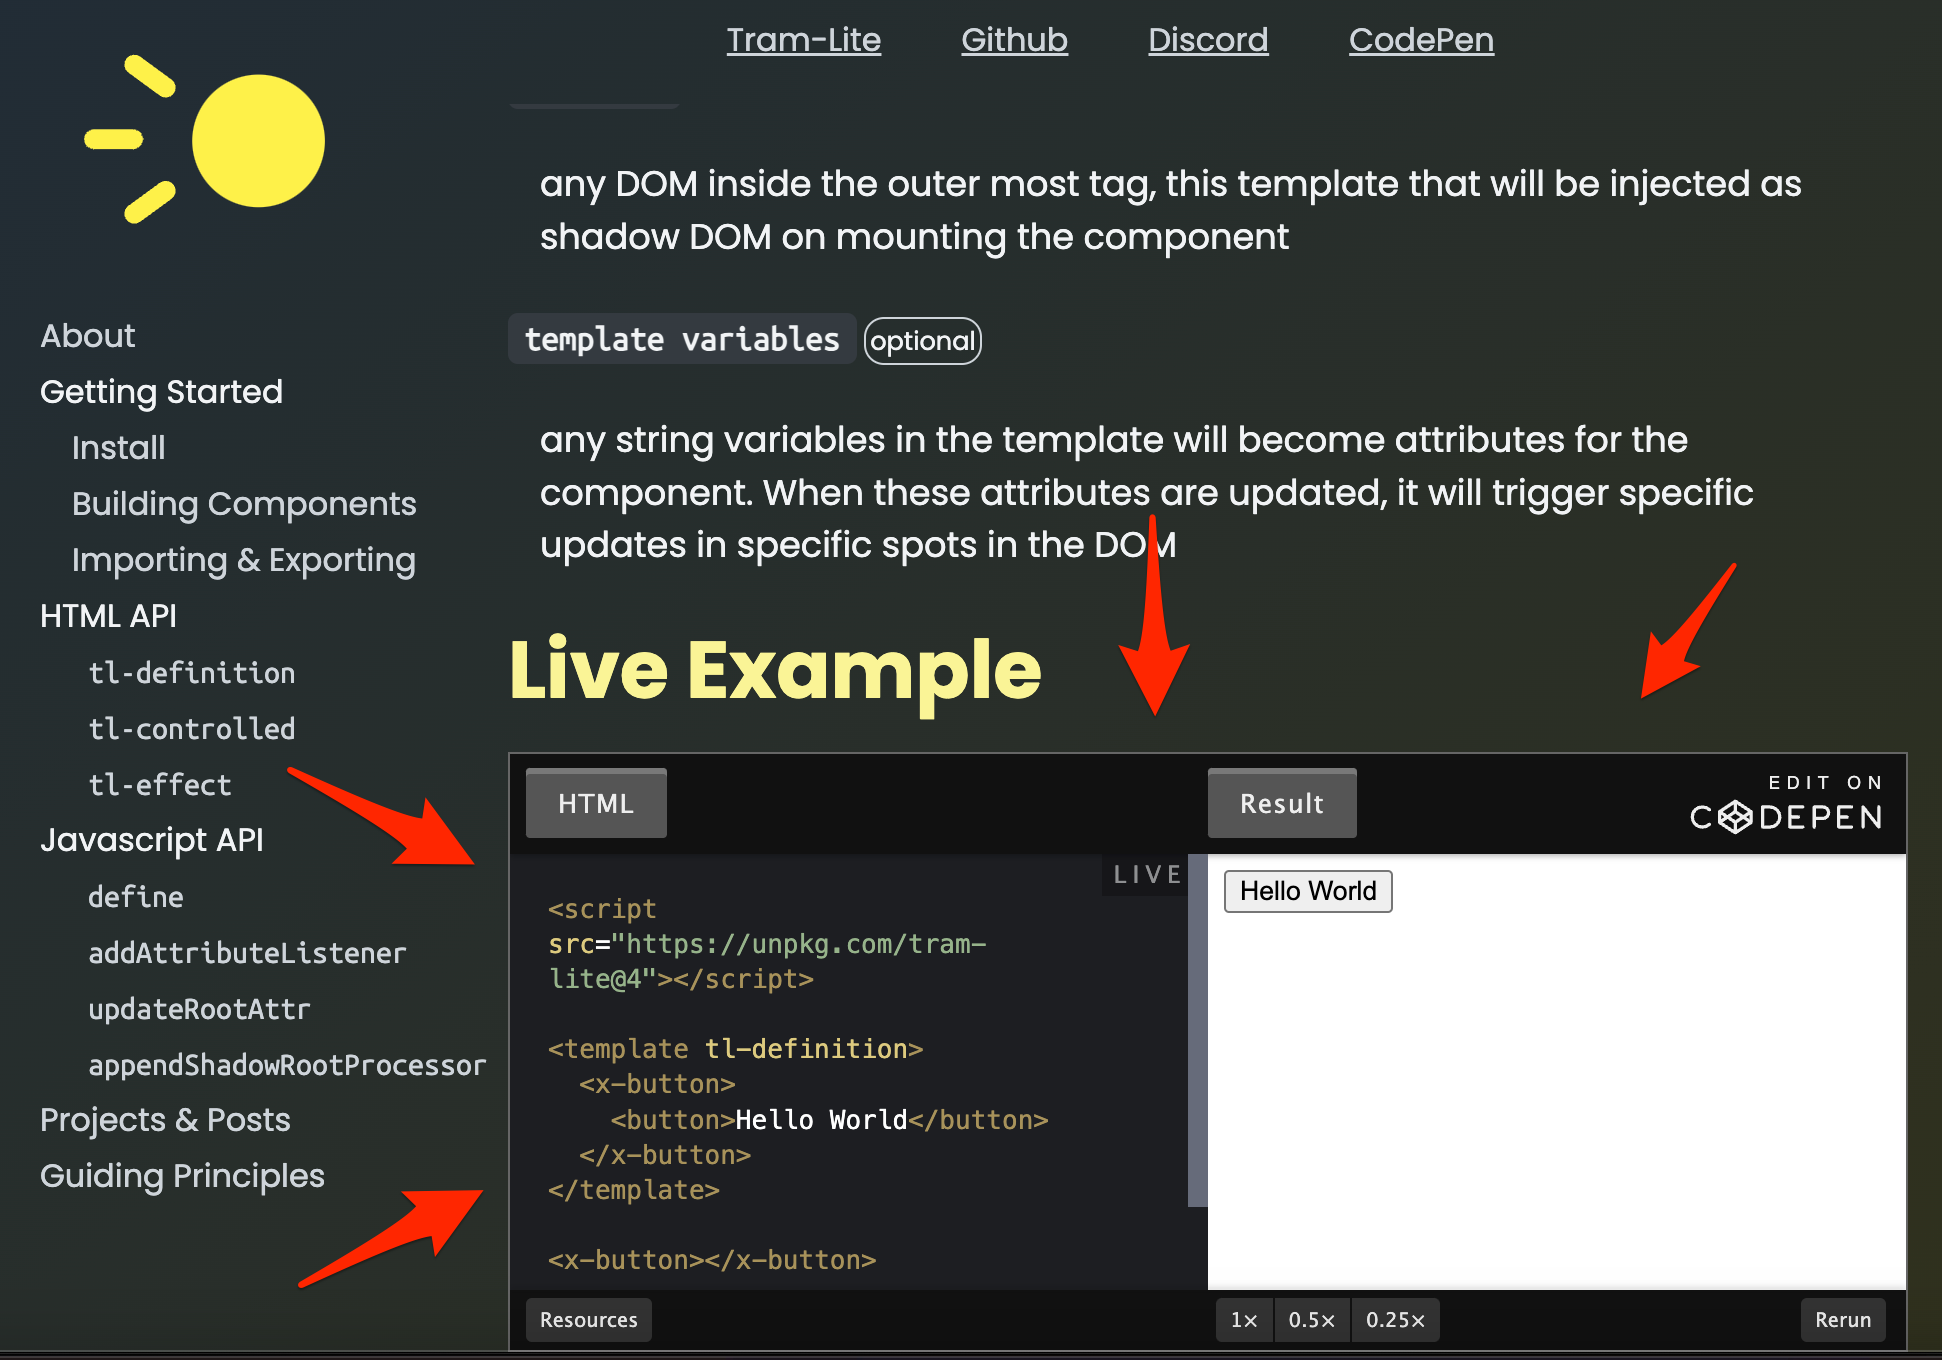Open the Edit on CodePen logo link
1942x1360 pixels.
click(1787, 804)
